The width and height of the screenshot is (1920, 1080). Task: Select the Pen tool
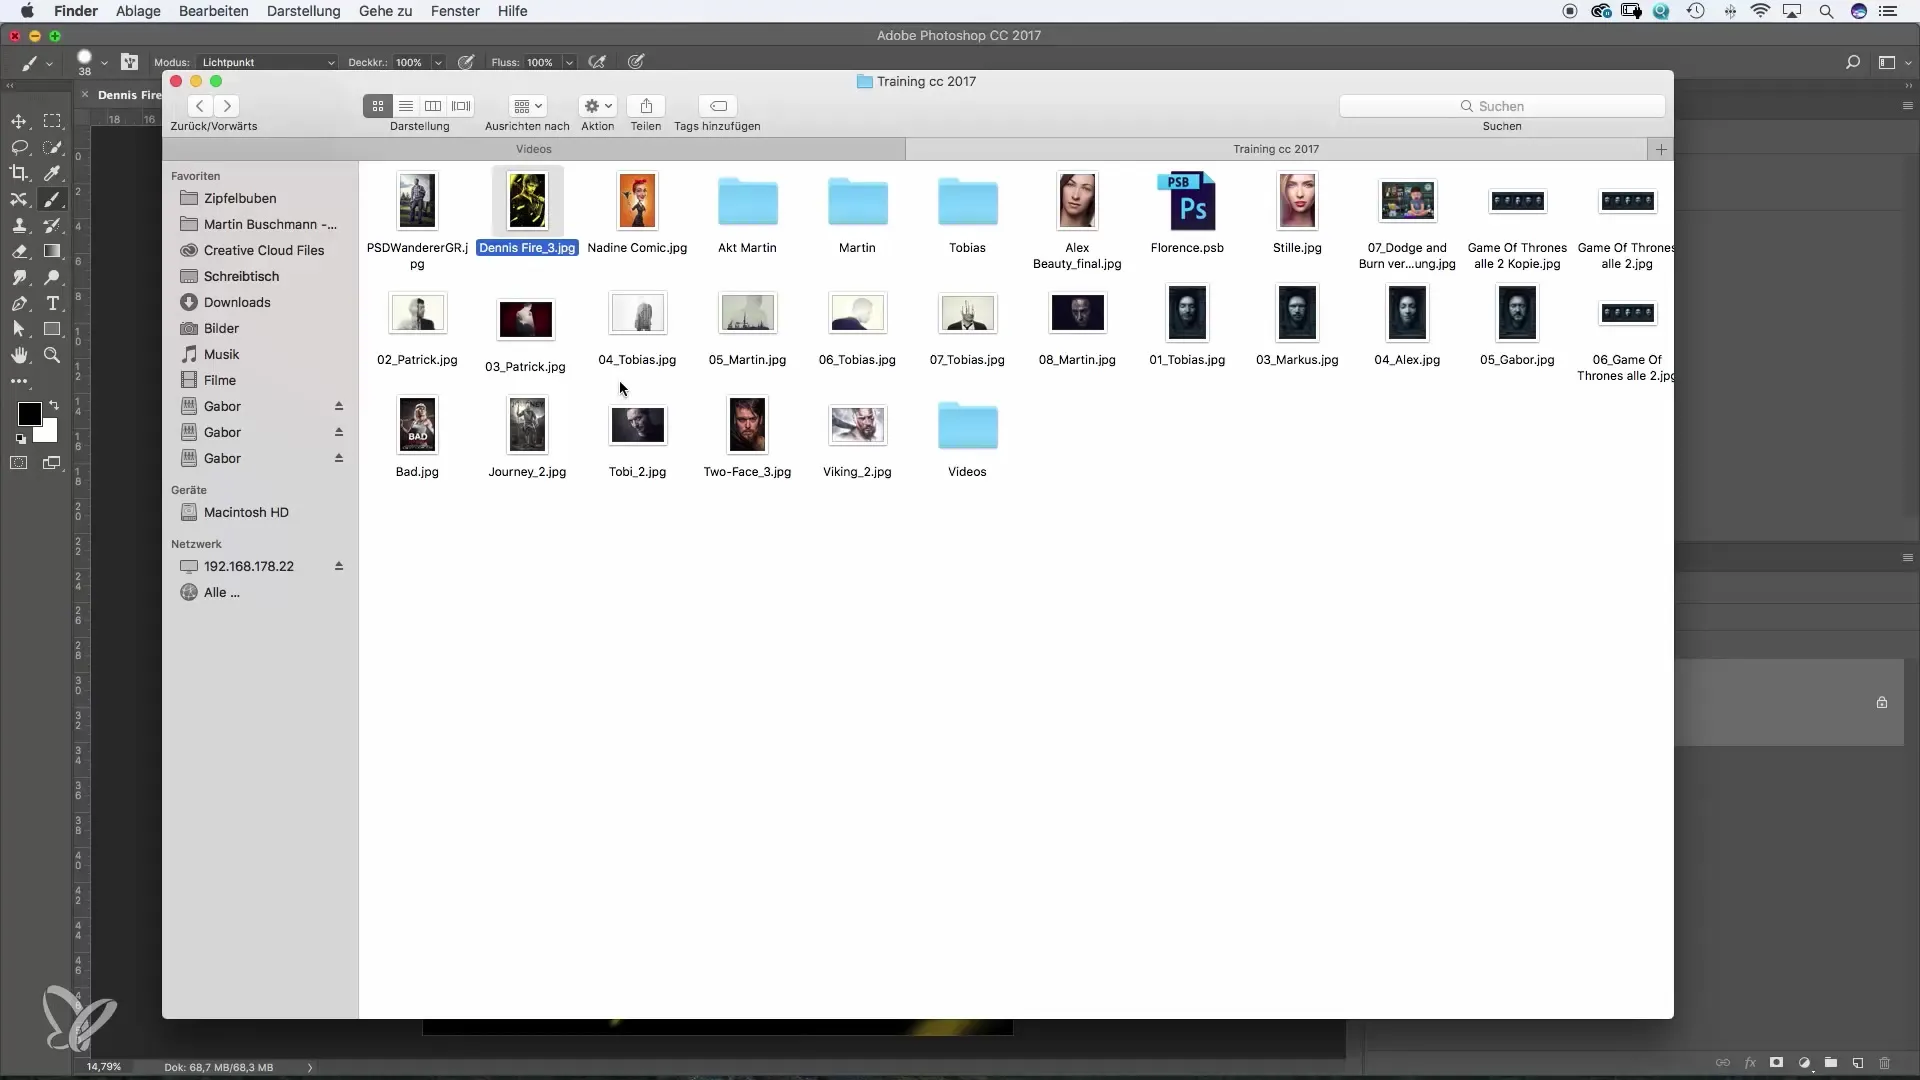19,303
